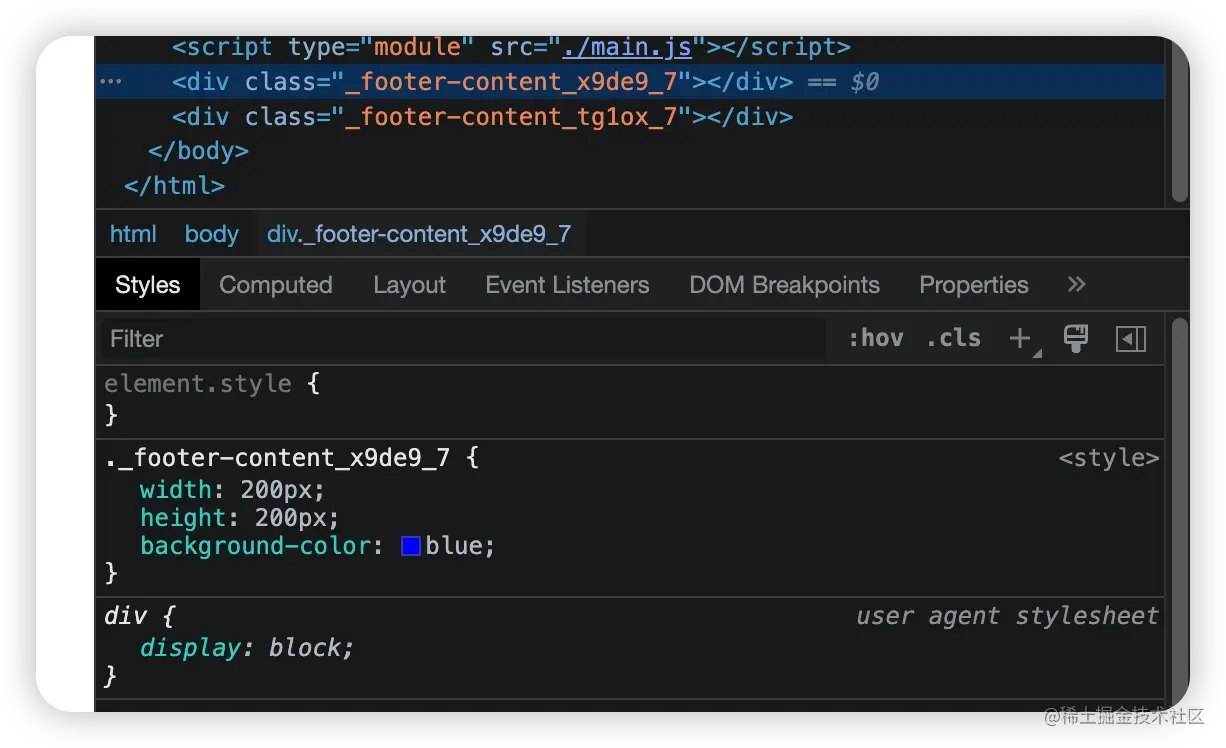Select the body breadcrumb
Screen dimensions: 1226x748
212,234
